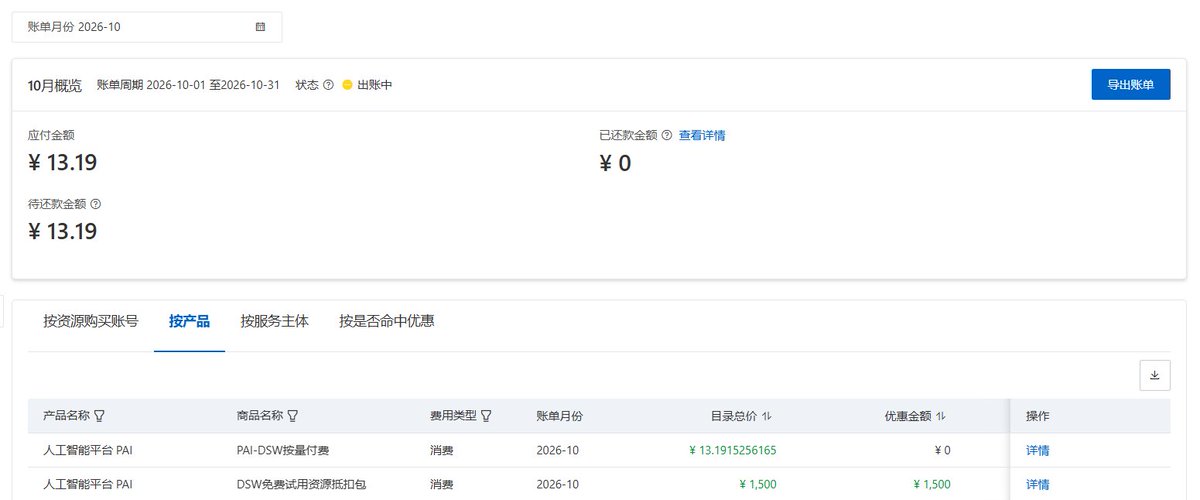Switch to the 按资源购买账号 tab
Viewport: 1200px width, 500px height.
coord(91,321)
